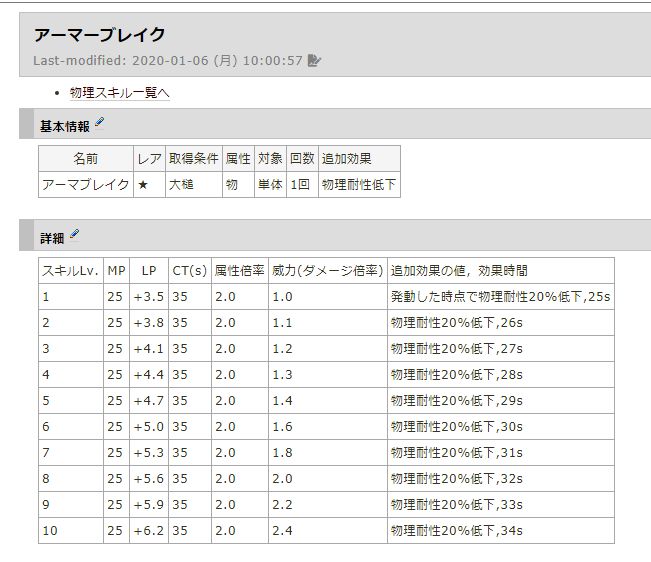
Task: Click the 対象 column header
Action: [270, 159]
